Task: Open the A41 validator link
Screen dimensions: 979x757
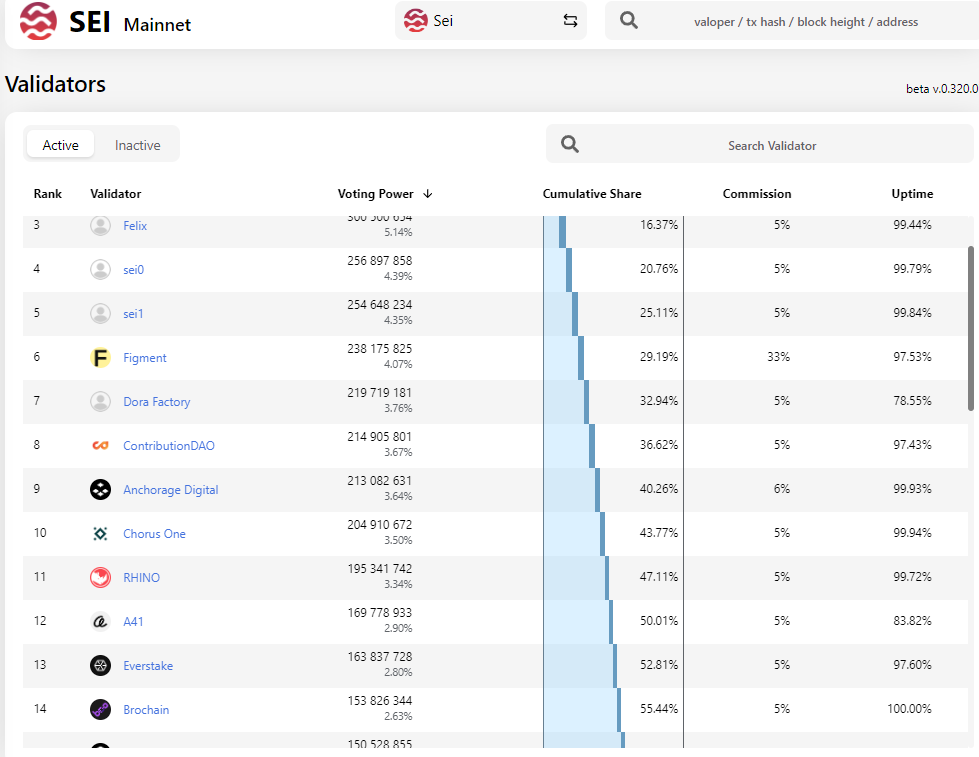Action: pos(133,622)
